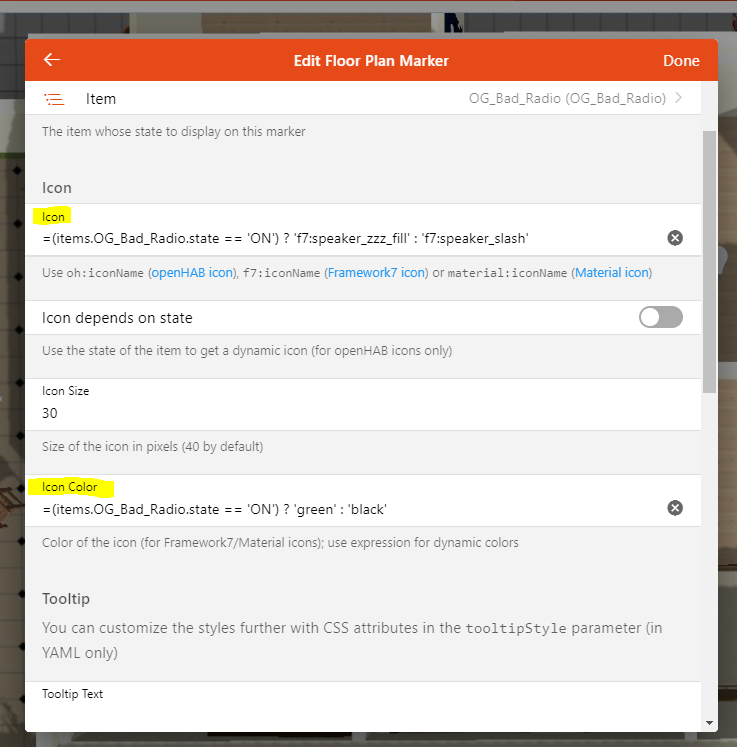Open the openHAB icon link
Image resolution: width=737 pixels, height=747 pixels.
(192, 273)
